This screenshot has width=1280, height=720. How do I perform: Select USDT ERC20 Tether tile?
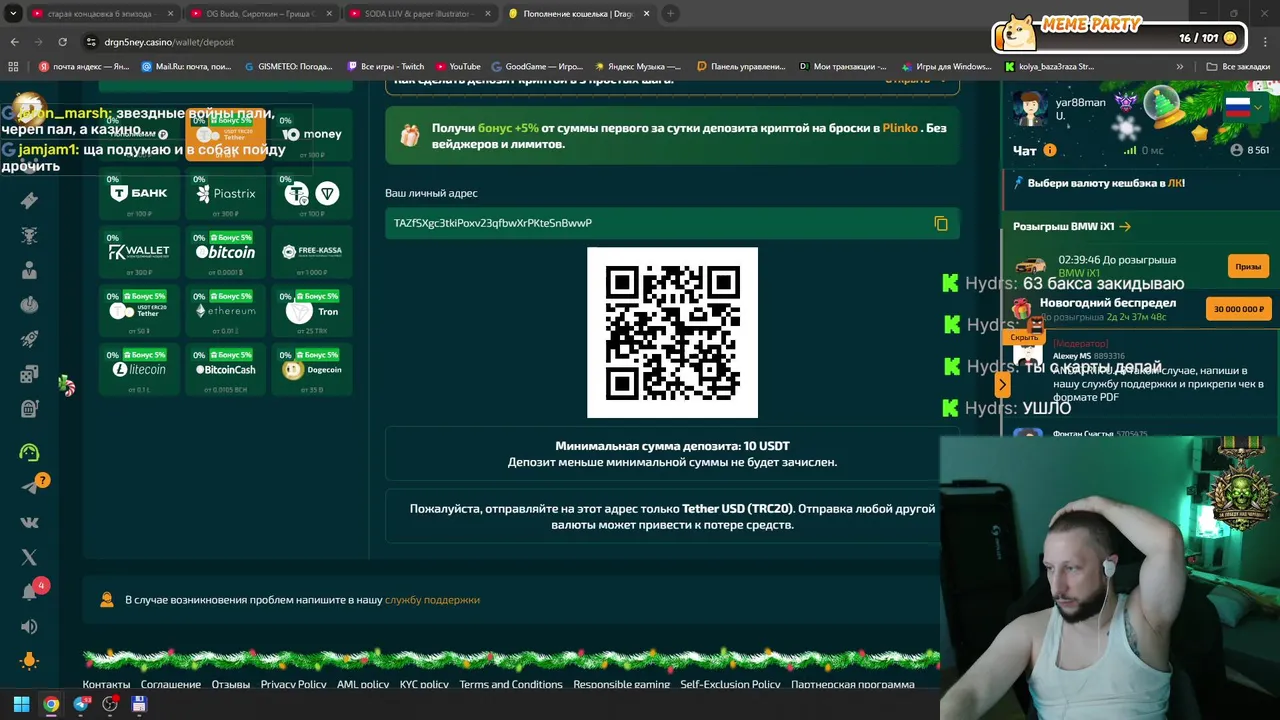coord(139,312)
